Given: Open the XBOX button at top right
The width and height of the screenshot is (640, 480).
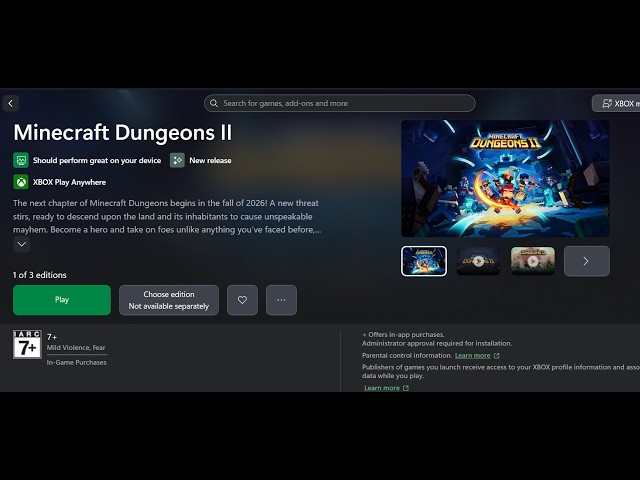Looking at the screenshot, I should point(616,103).
